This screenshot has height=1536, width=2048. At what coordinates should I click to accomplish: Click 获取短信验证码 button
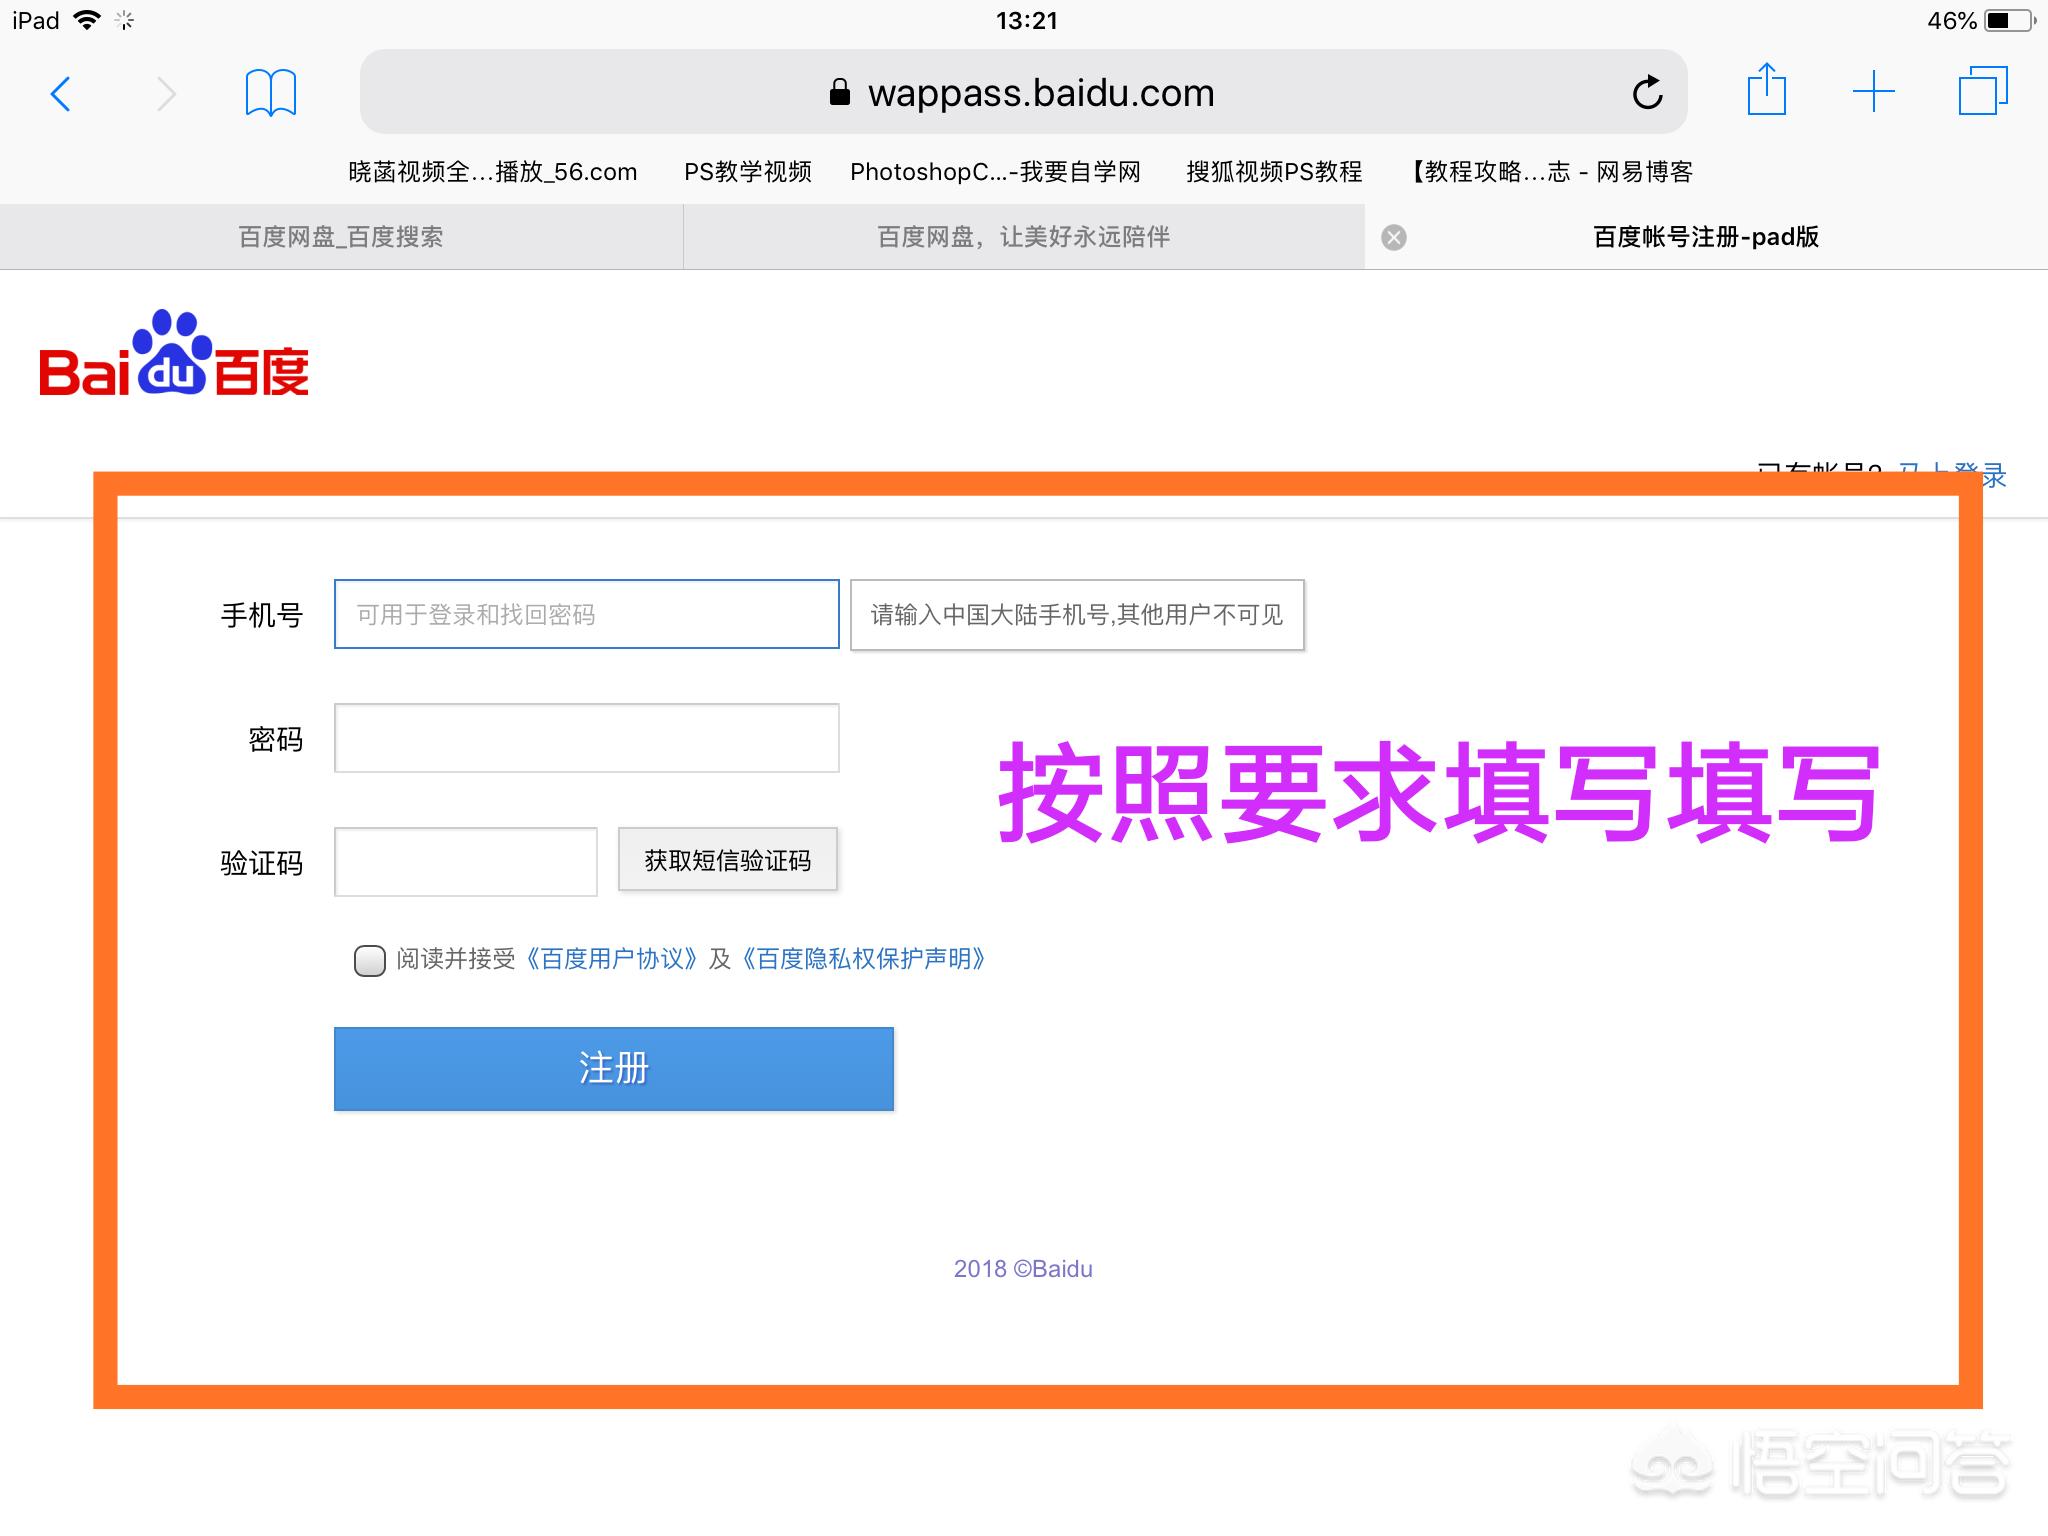click(x=727, y=860)
